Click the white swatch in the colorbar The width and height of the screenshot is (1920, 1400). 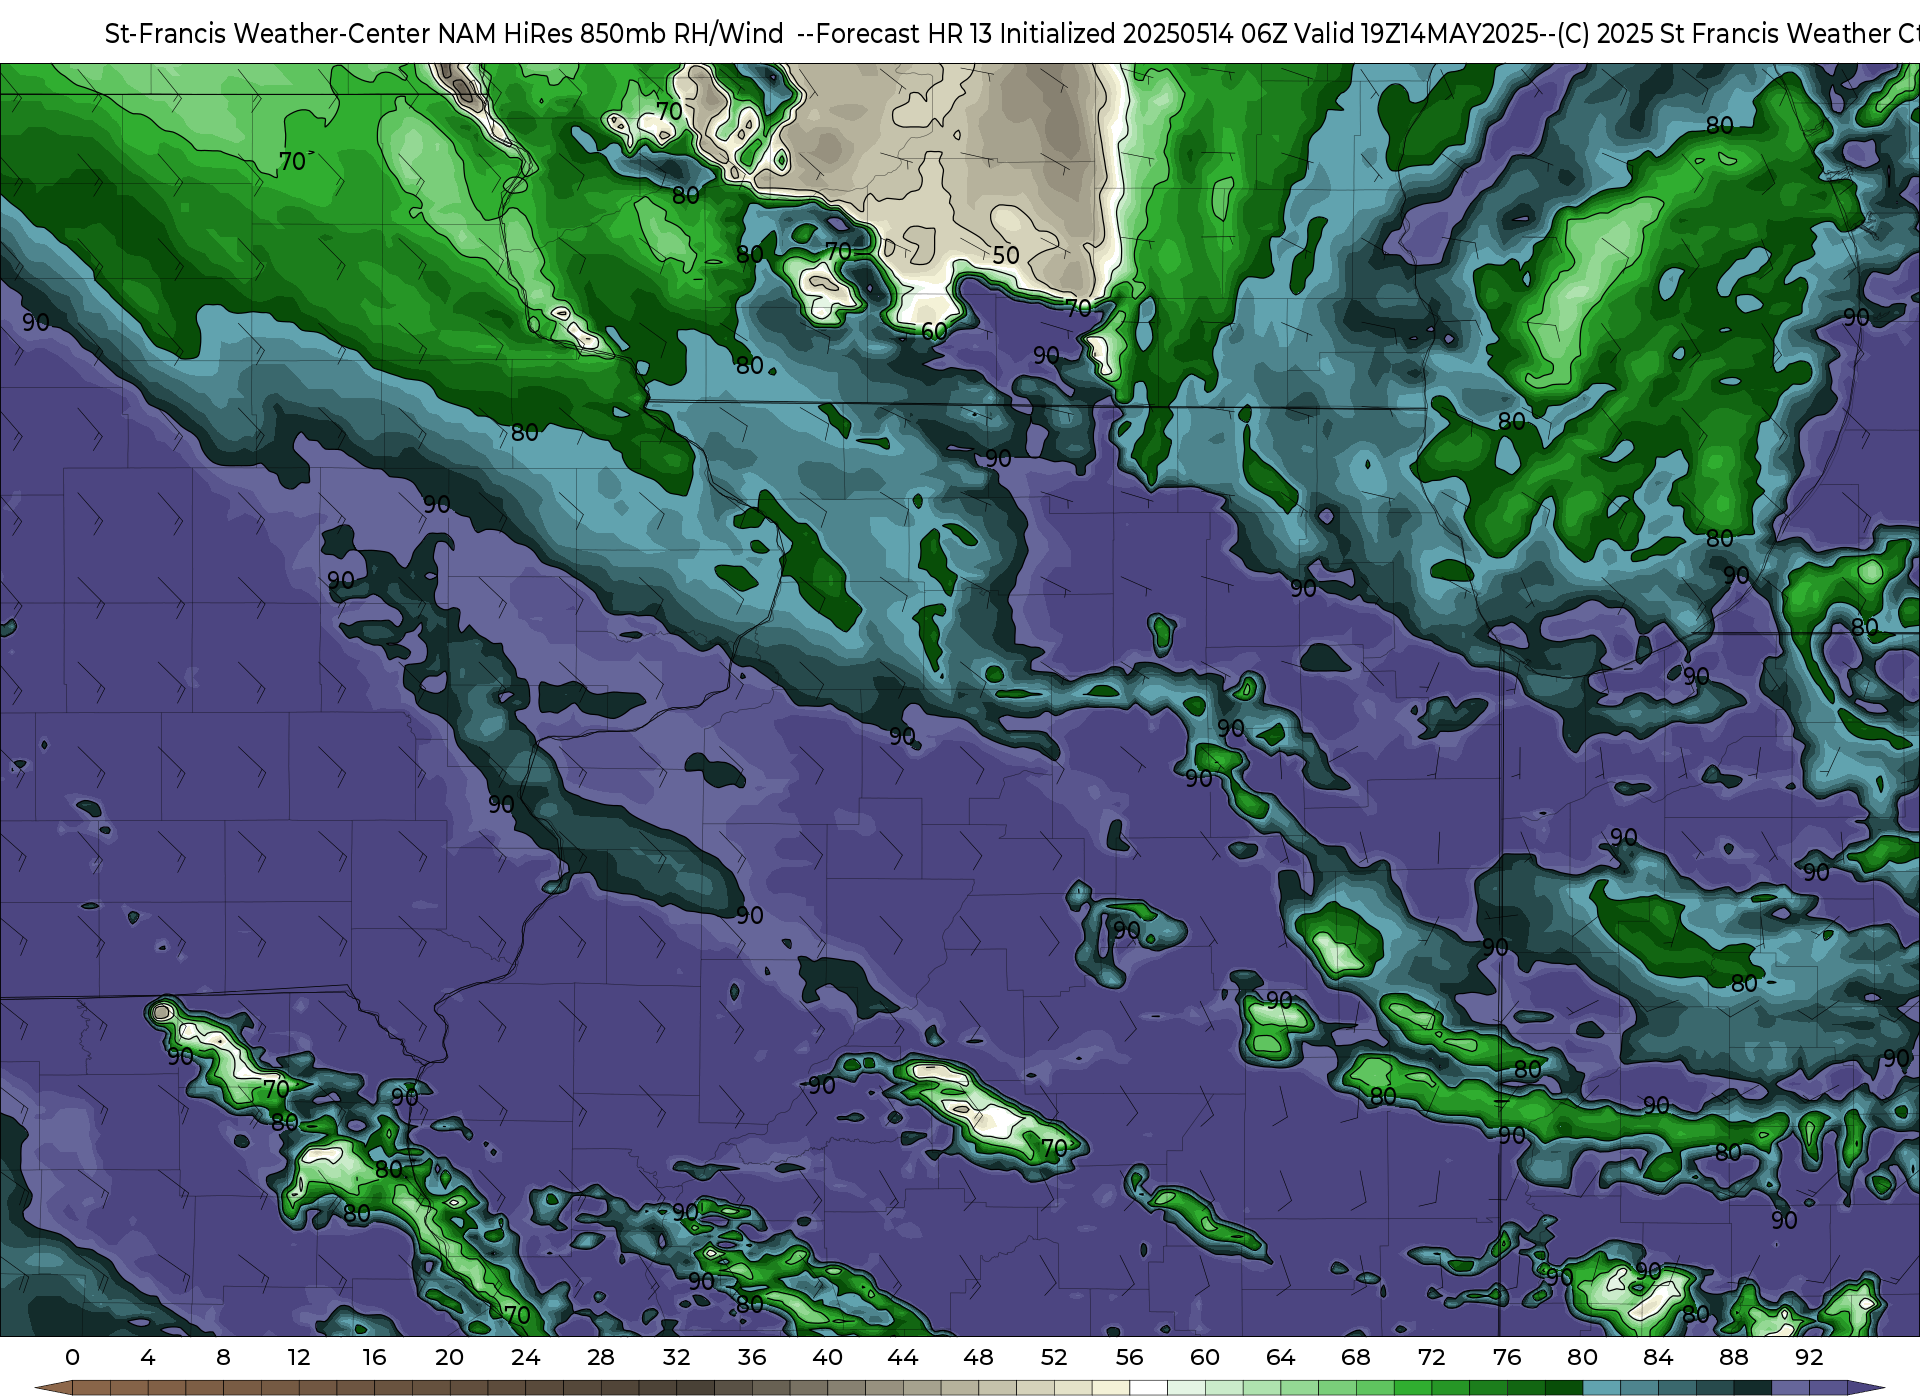[1148, 1389]
